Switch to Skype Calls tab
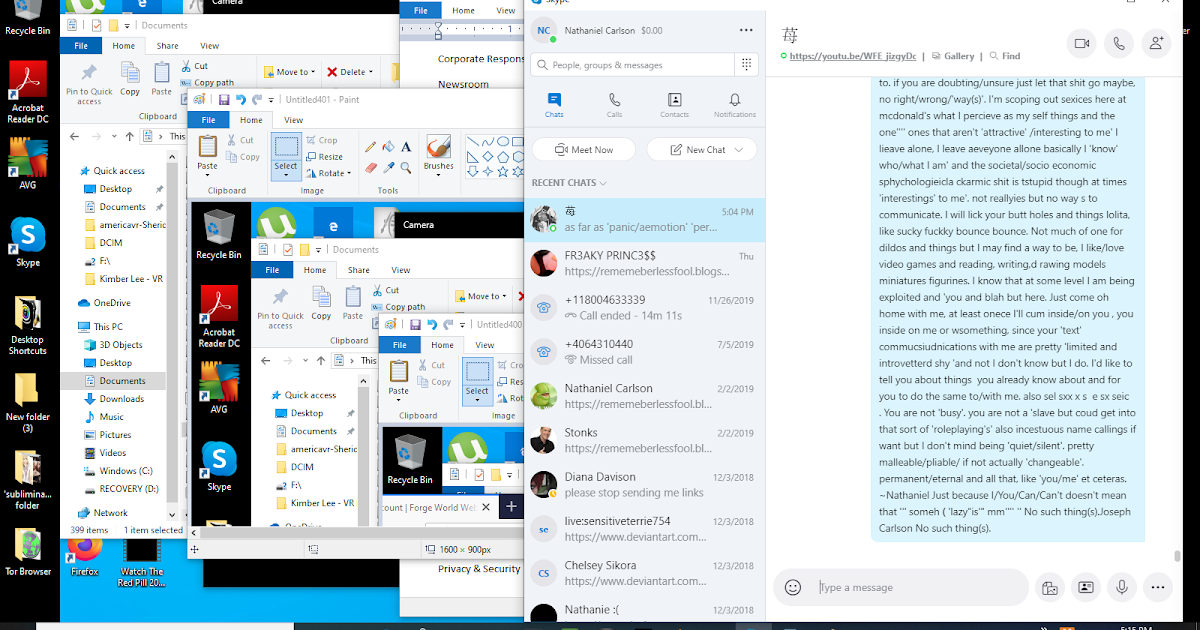Screen dimensions: 1200x630 (x=614, y=105)
